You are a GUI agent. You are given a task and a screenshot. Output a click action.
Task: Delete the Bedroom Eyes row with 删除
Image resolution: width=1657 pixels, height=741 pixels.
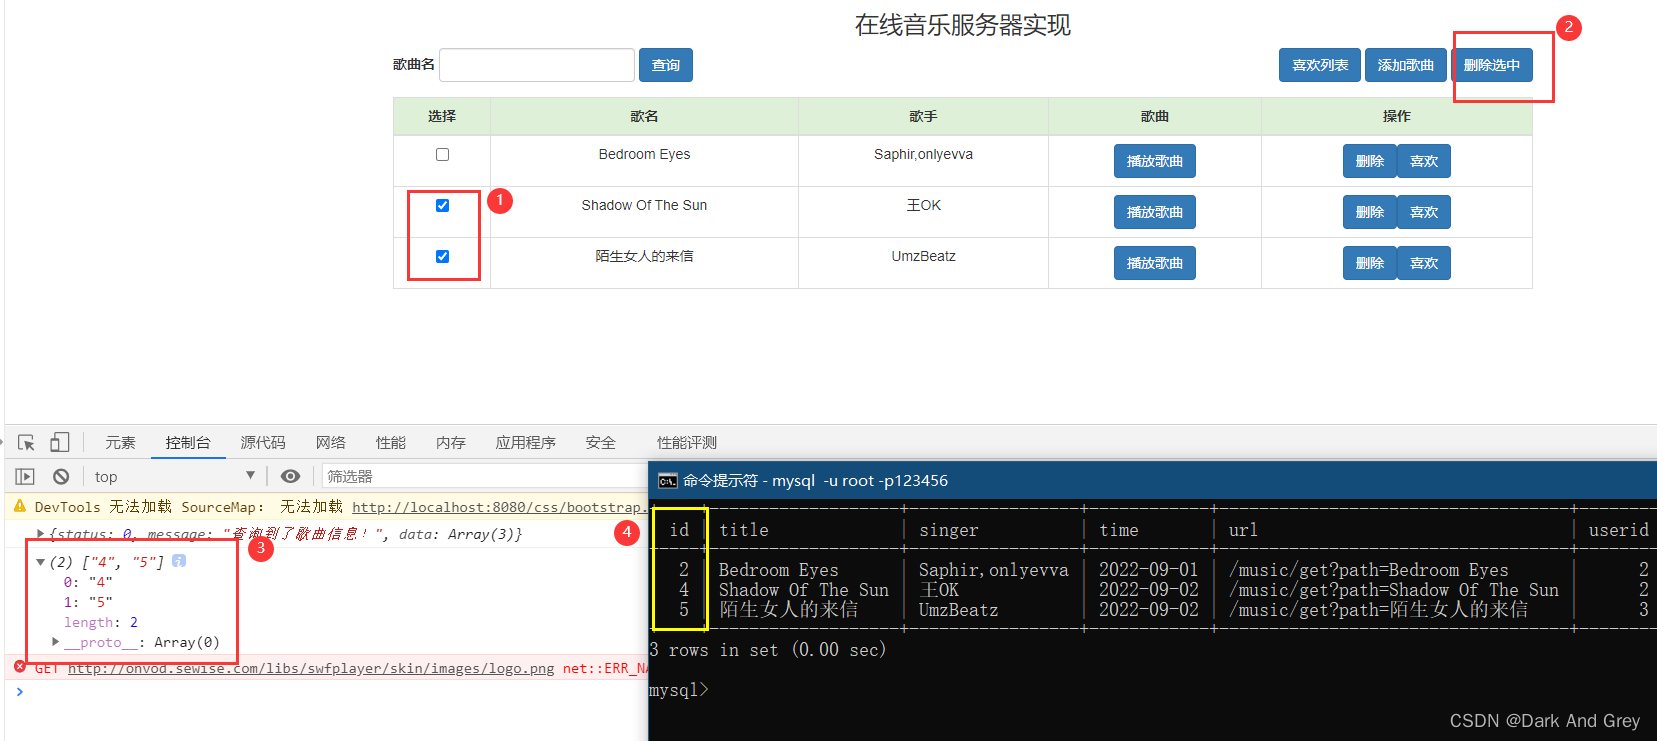point(1370,161)
